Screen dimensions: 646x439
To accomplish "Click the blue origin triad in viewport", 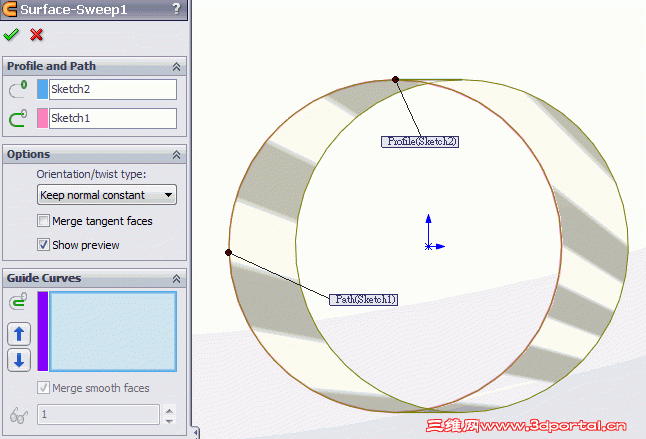I will point(434,233).
